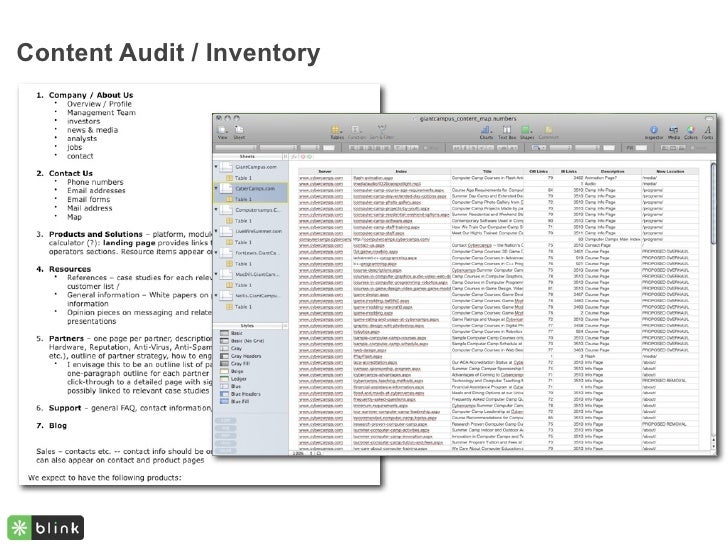
Task: Click the Styles pane header
Action: tap(247, 326)
